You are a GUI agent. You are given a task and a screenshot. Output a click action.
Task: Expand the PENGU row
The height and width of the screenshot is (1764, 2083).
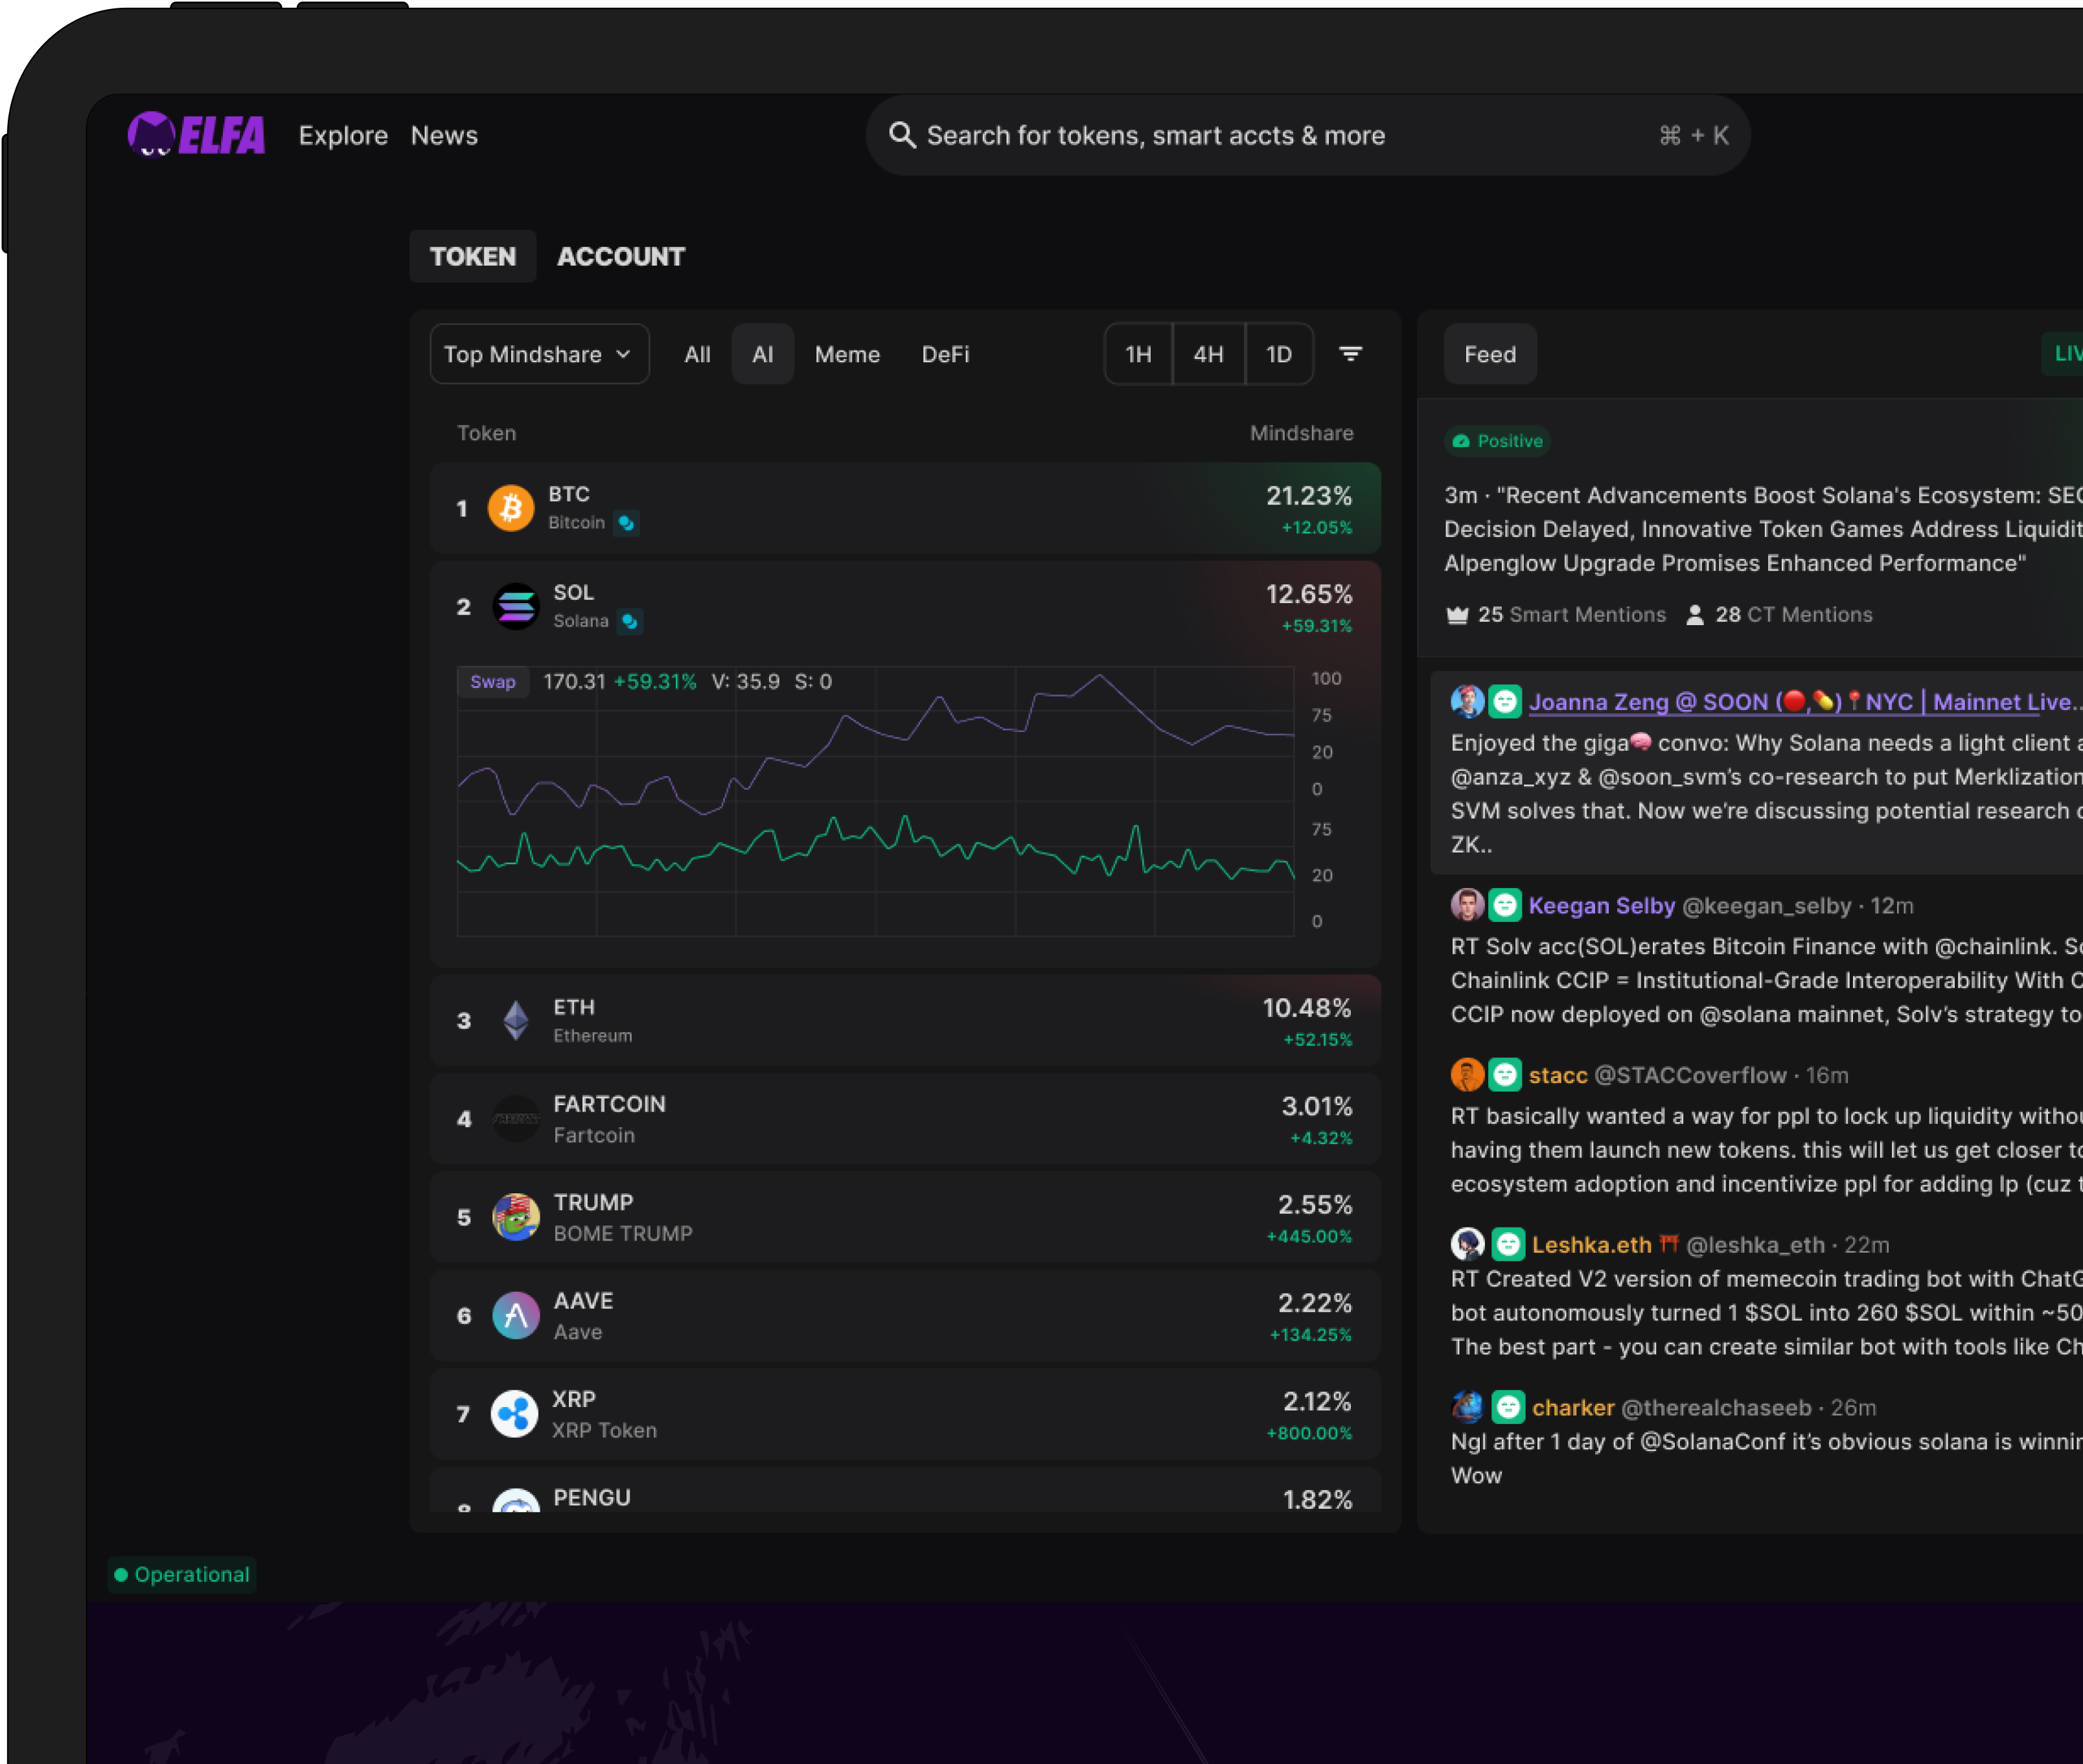click(x=905, y=1490)
